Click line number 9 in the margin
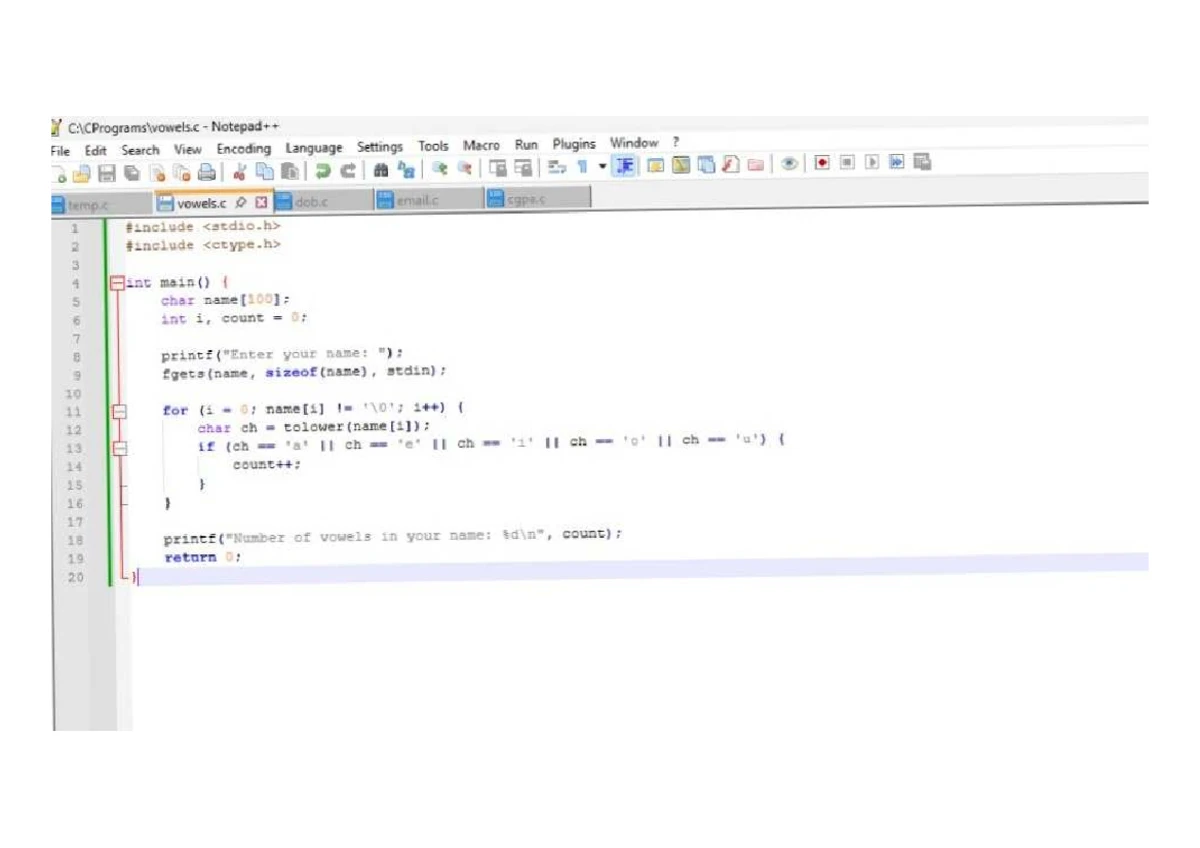 coord(76,374)
